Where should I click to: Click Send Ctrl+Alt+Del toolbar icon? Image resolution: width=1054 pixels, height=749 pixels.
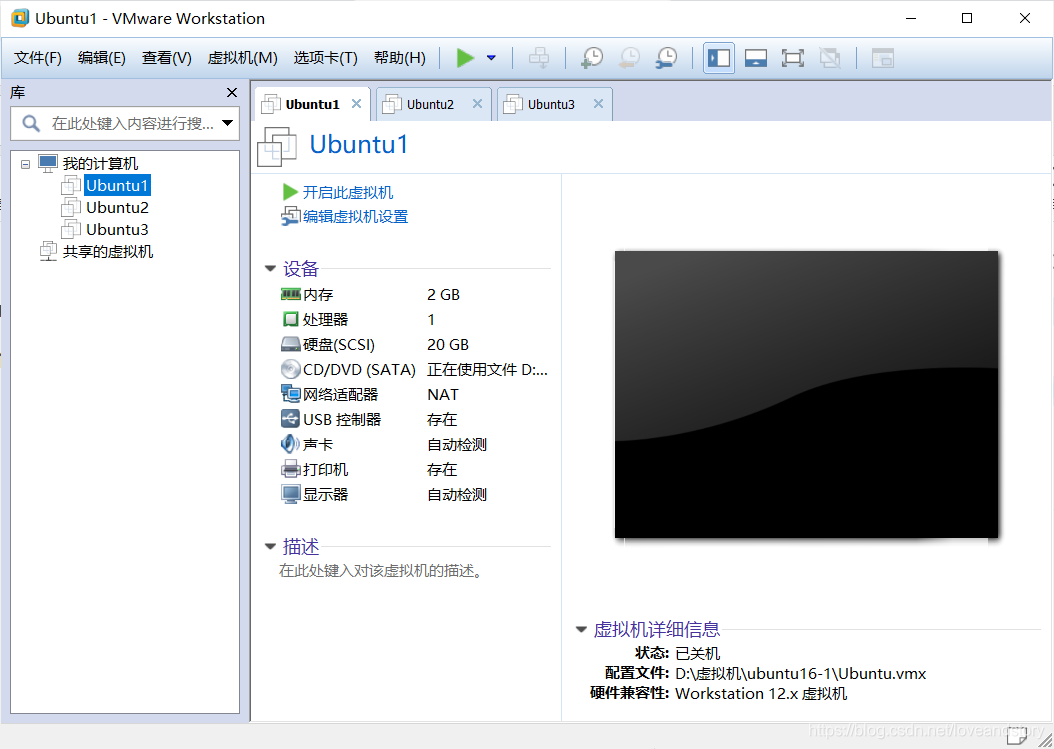(538, 58)
